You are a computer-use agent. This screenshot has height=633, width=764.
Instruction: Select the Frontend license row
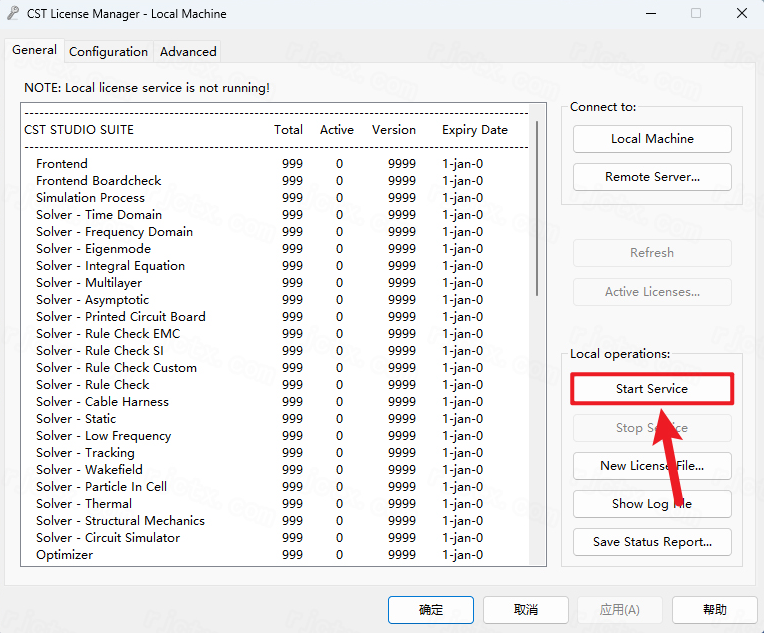62,164
